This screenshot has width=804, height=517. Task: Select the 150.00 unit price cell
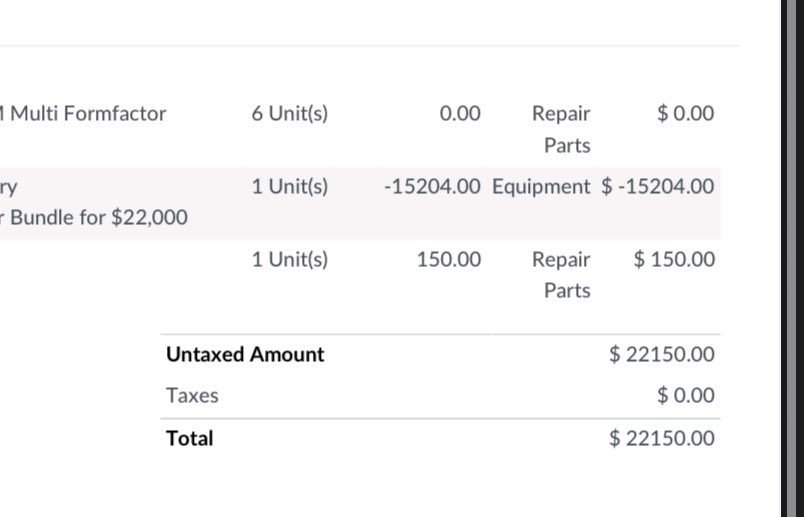tap(449, 260)
